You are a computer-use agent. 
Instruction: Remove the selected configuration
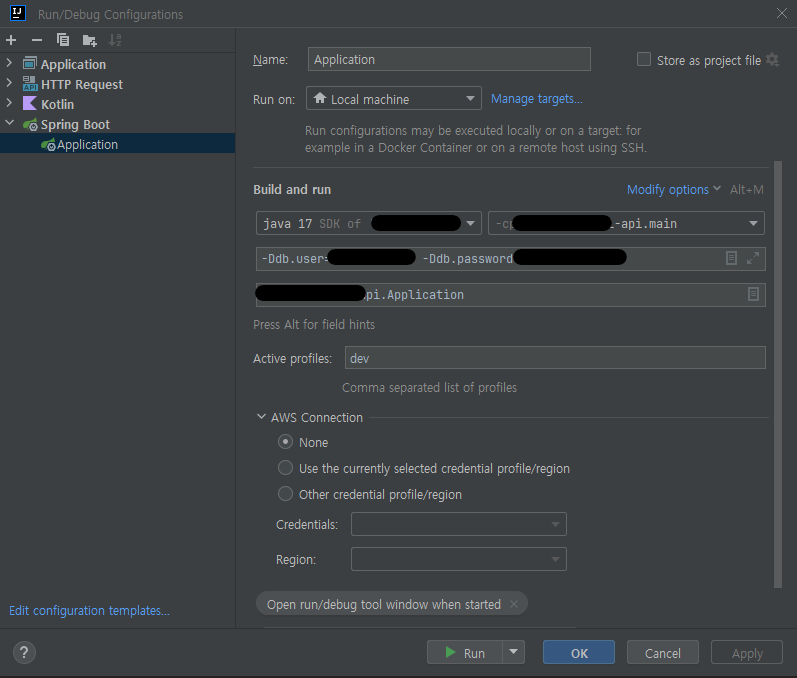37,40
